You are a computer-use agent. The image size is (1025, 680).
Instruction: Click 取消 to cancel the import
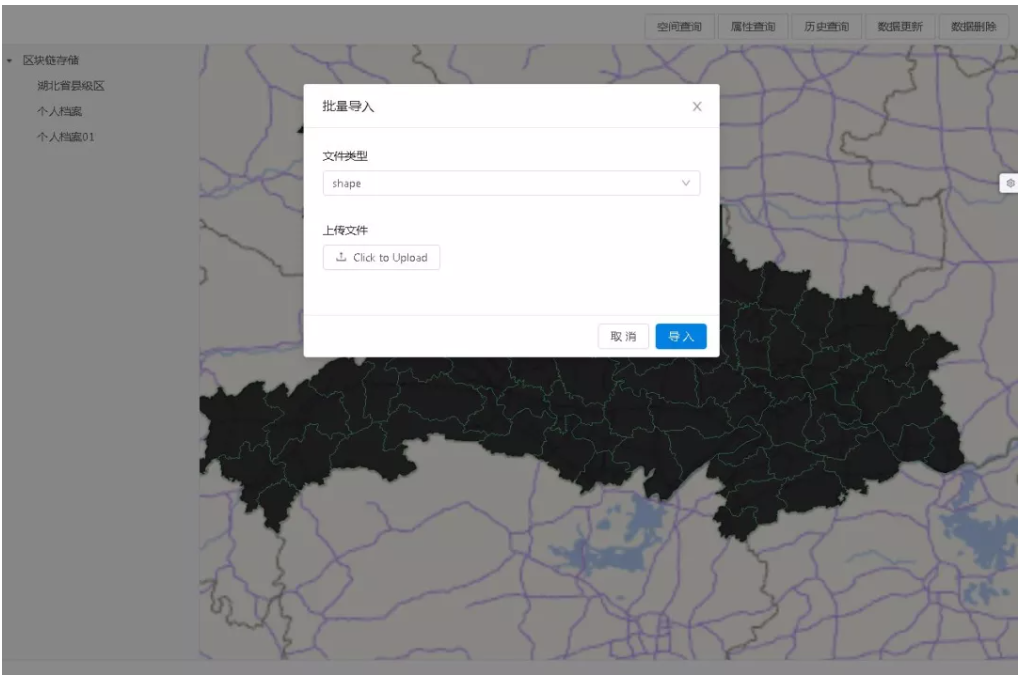click(623, 336)
